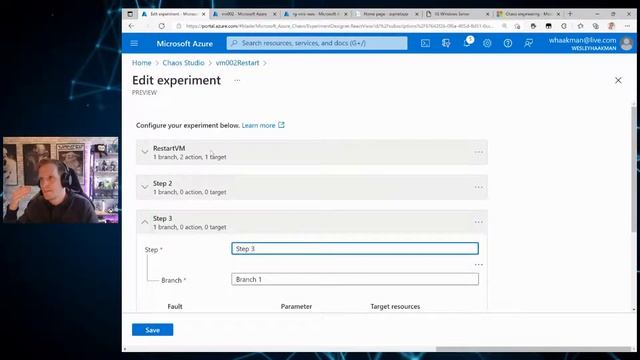This screenshot has height=360, width=640.
Task: Expand Step 2 section
Action: [144, 187]
